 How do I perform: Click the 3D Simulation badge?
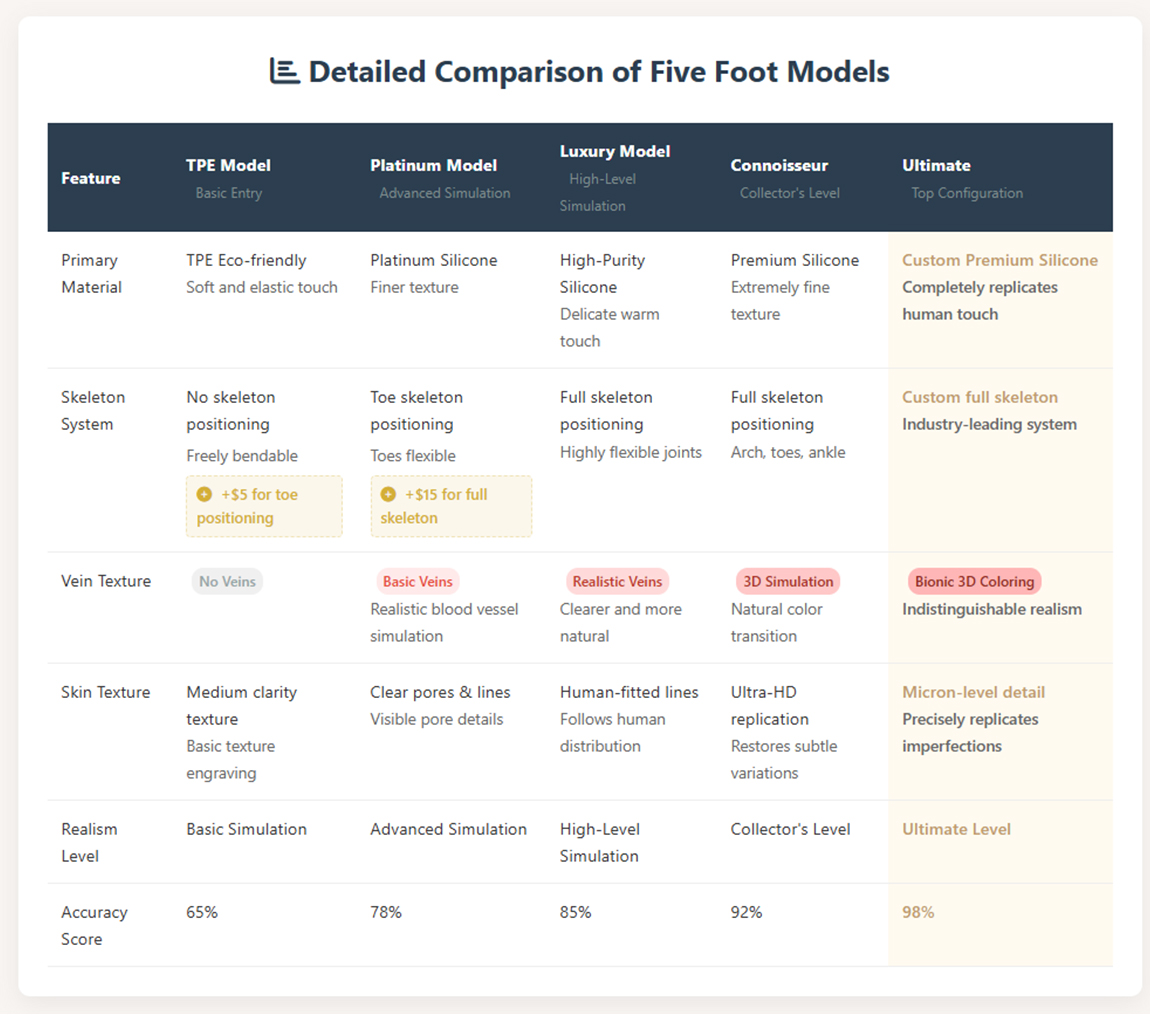(787, 581)
